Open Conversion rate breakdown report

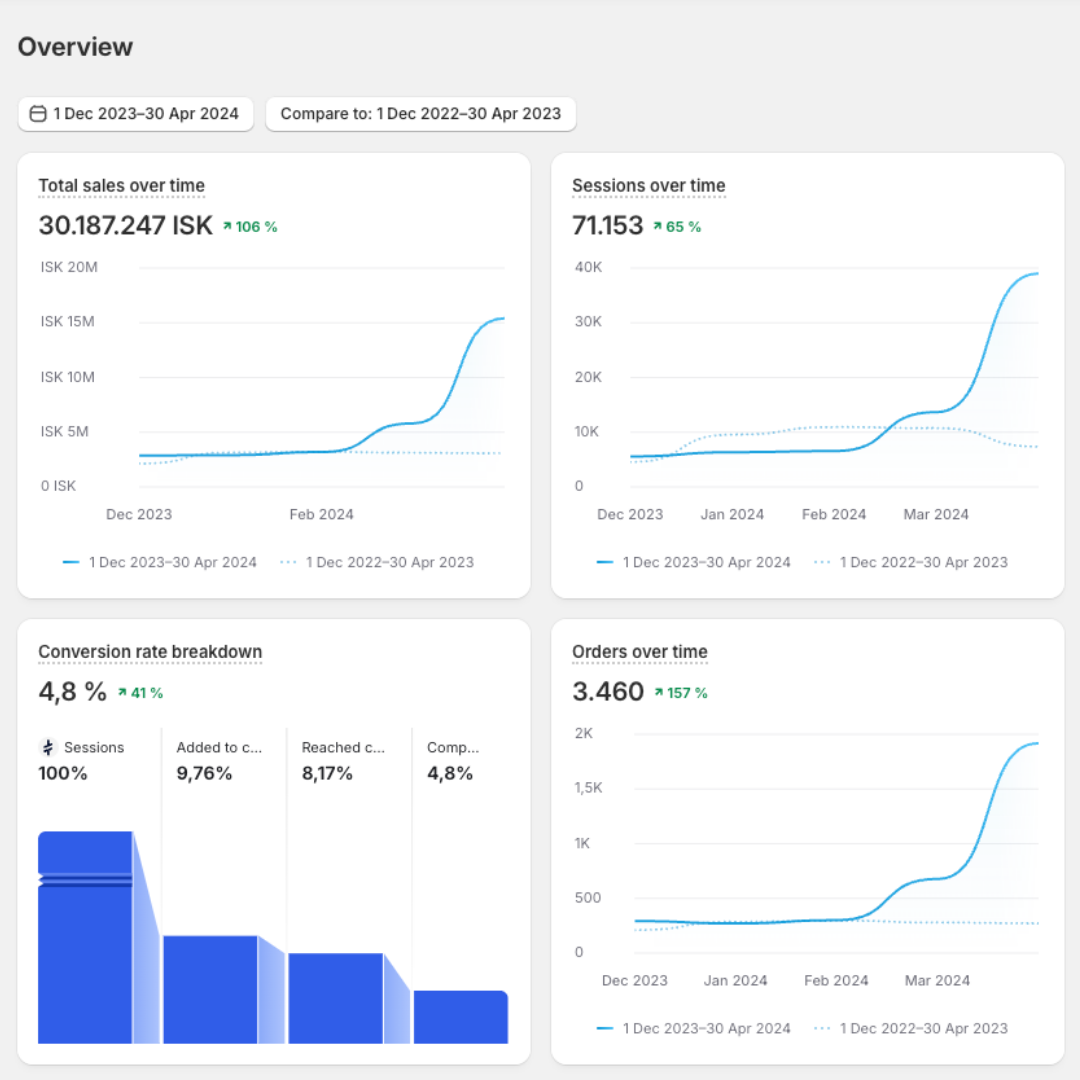click(150, 652)
